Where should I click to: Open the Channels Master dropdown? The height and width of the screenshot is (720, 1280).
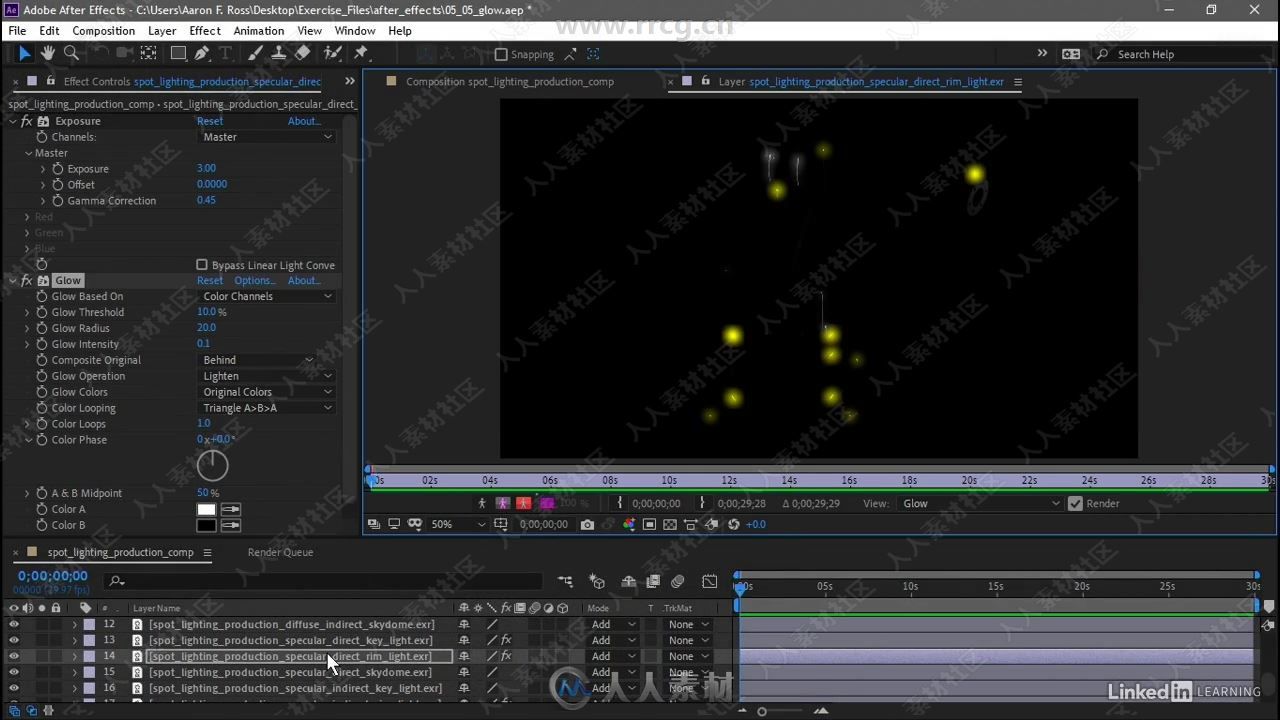pyautogui.click(x=266, y=137)
